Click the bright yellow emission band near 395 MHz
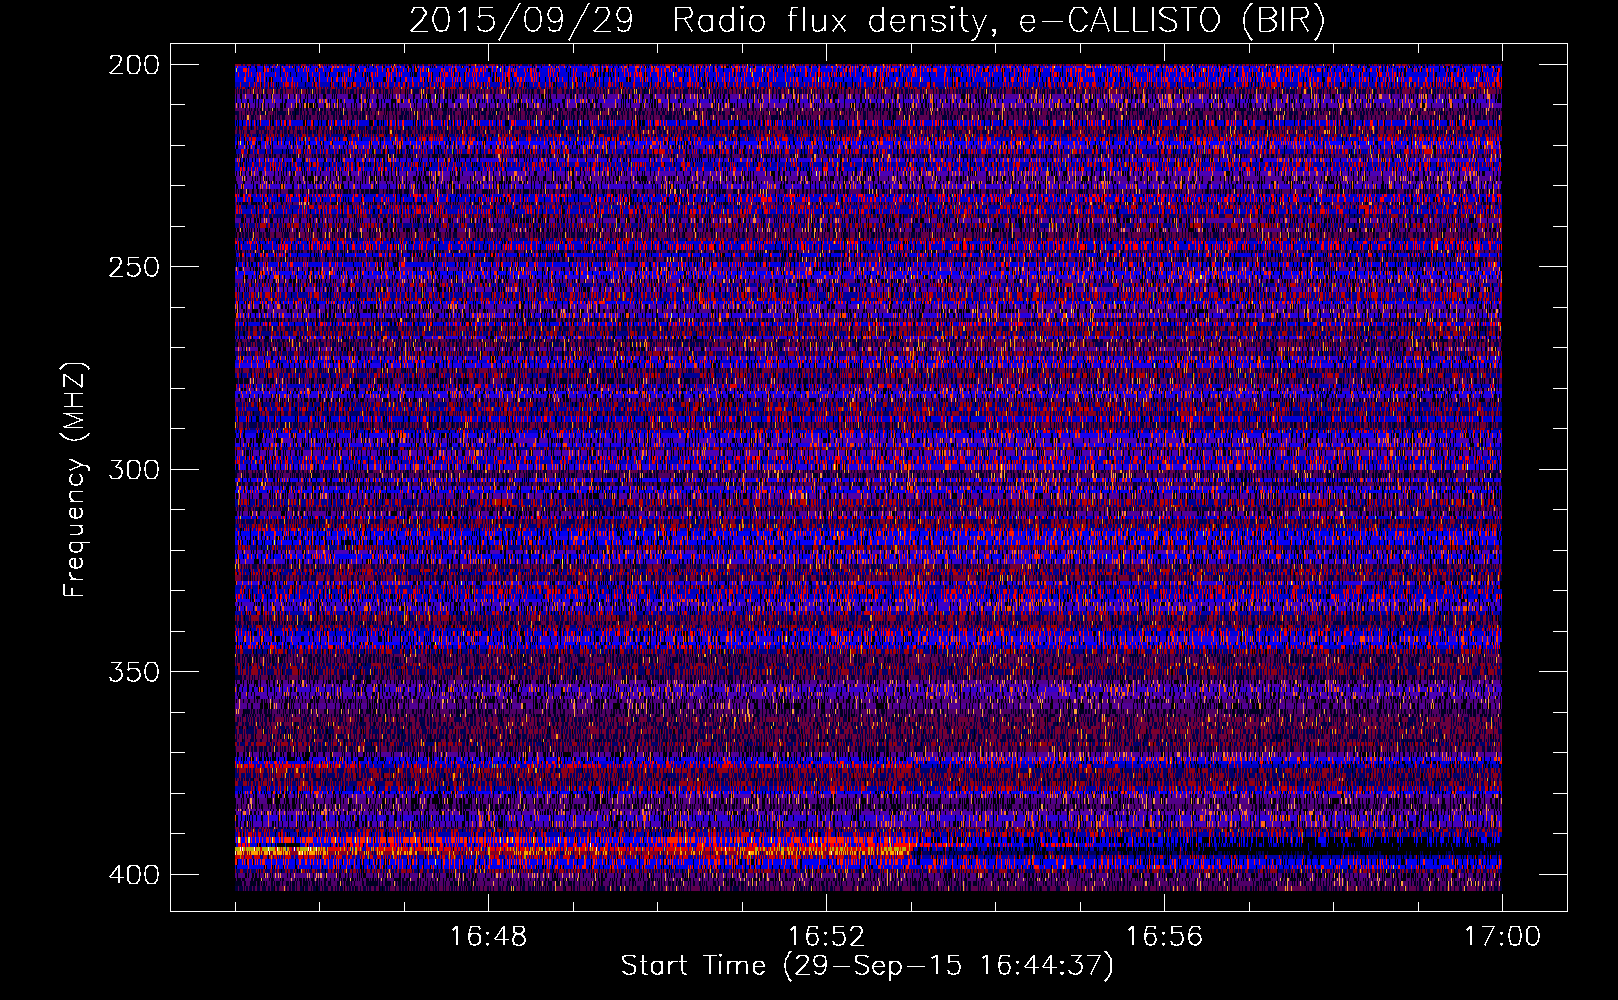Image resolution: width=1618 pixels, height=1000 pixels. pos(575,850)
